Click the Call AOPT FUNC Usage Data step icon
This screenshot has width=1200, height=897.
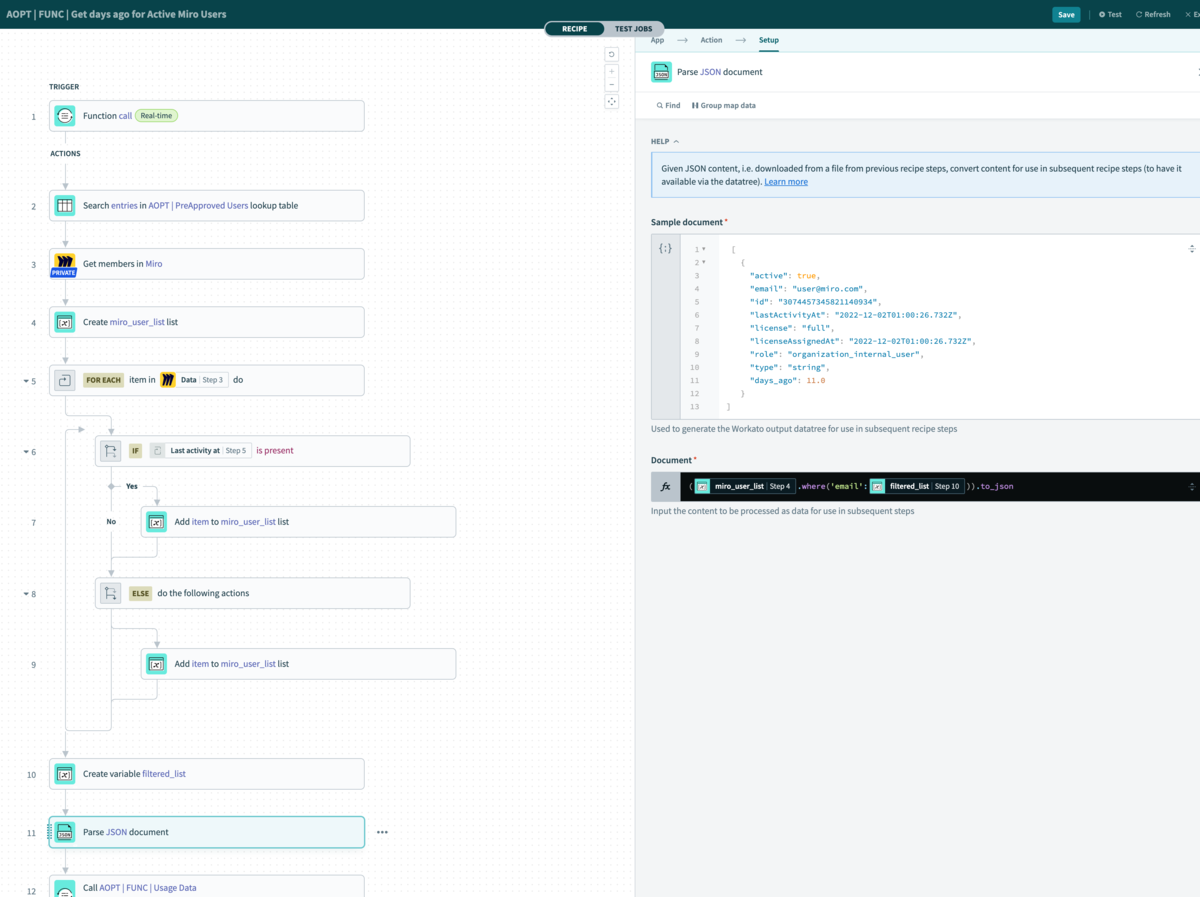tap(65, 888)
